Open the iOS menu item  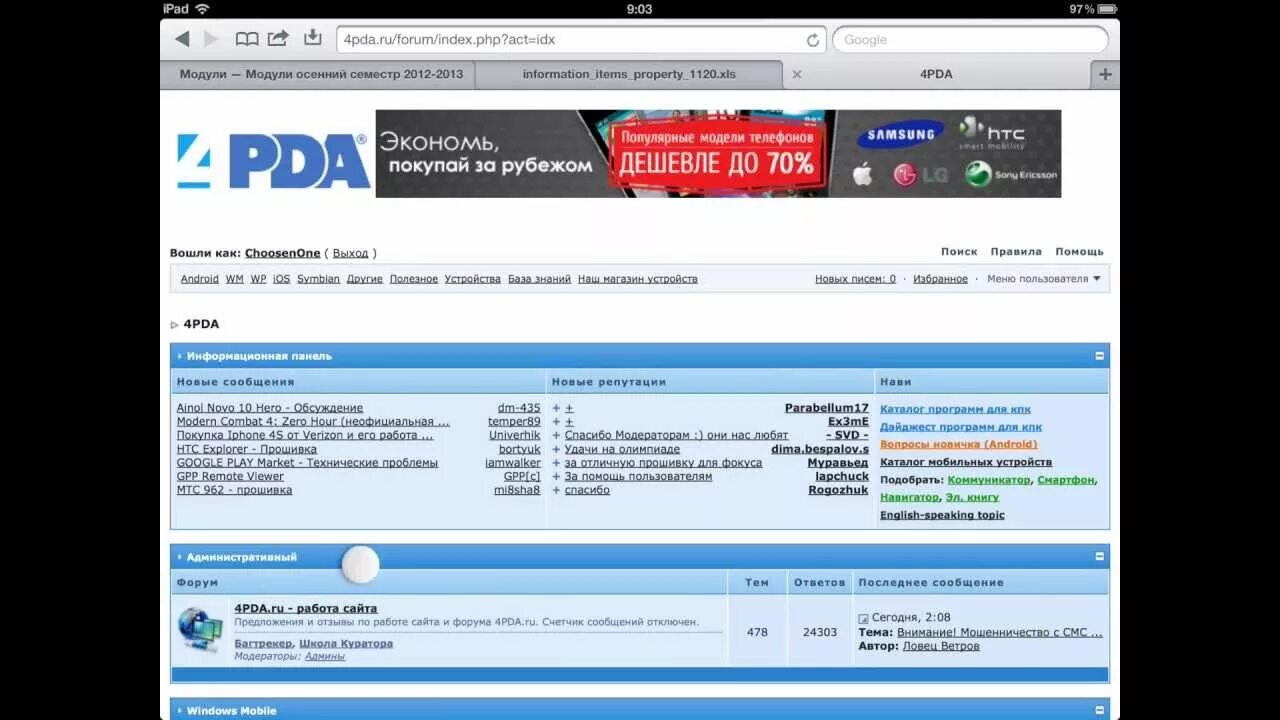[x=282, y=279]
